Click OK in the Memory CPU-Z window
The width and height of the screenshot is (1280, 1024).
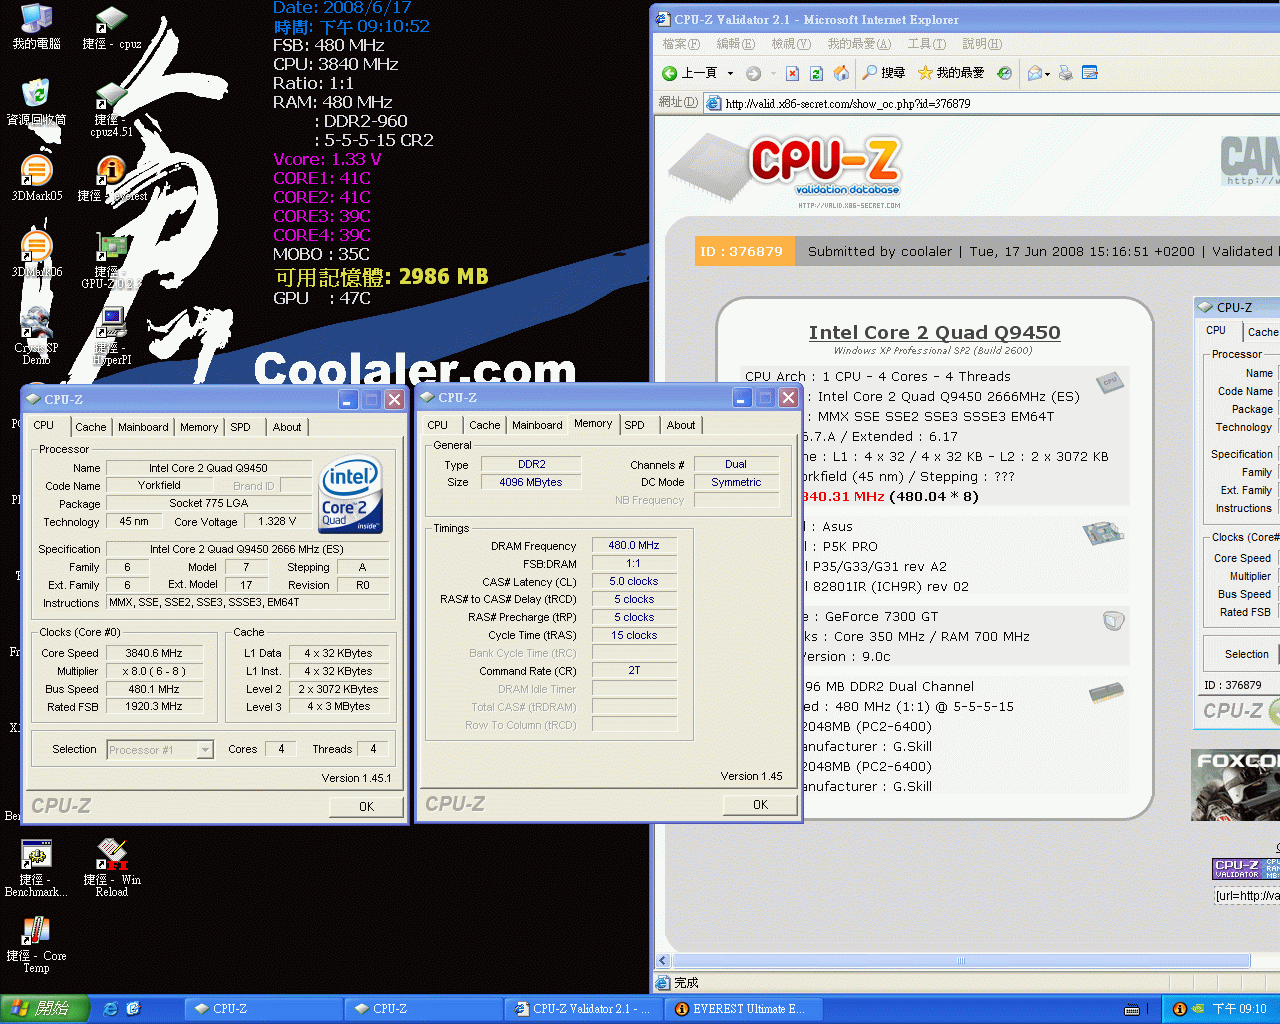(760, 804)
